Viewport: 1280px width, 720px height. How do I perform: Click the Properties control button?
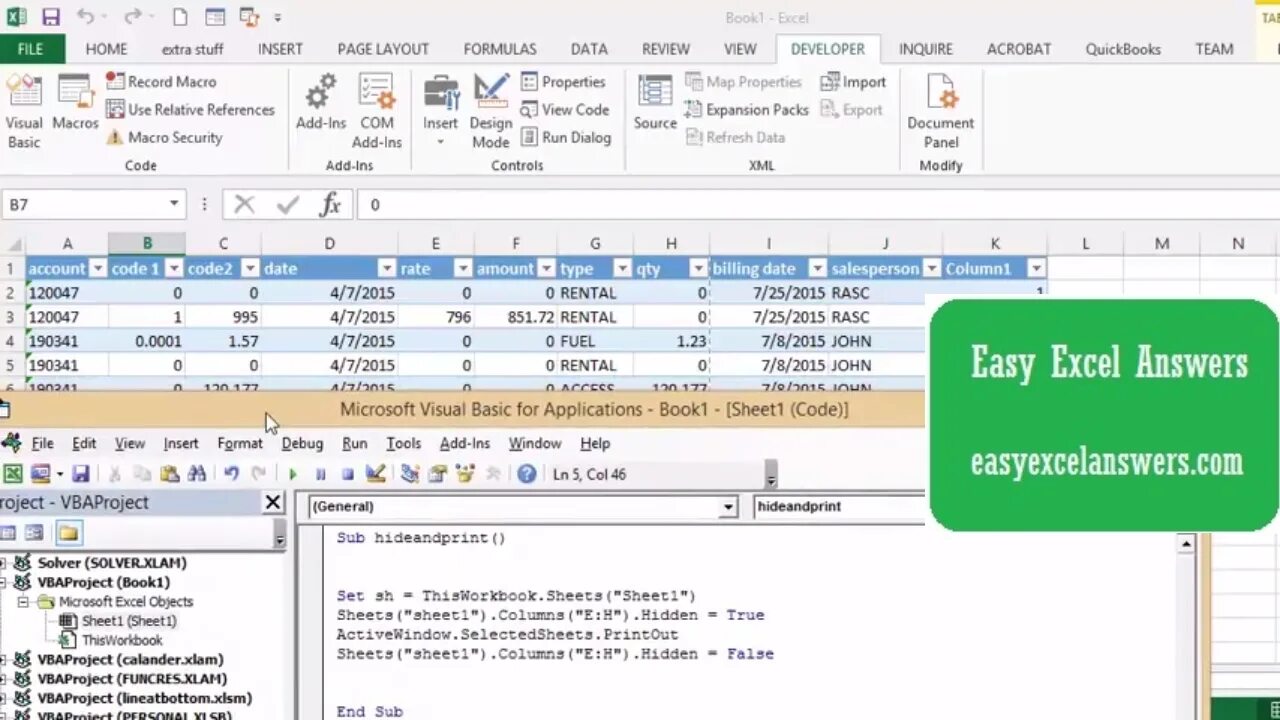click(563, 82)
